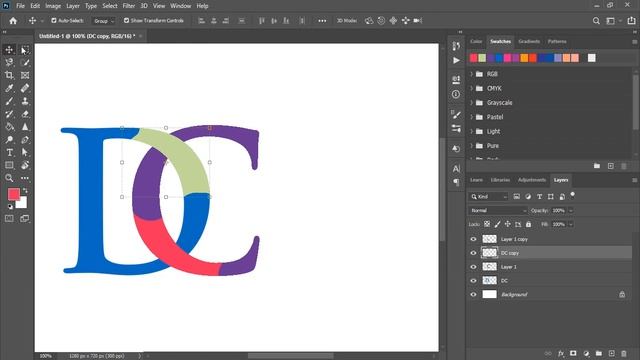Image resolution: width=640 pixels, height=360 pixels.
Task: Select the Path Selection arrow tool
Action: [25, 153]
